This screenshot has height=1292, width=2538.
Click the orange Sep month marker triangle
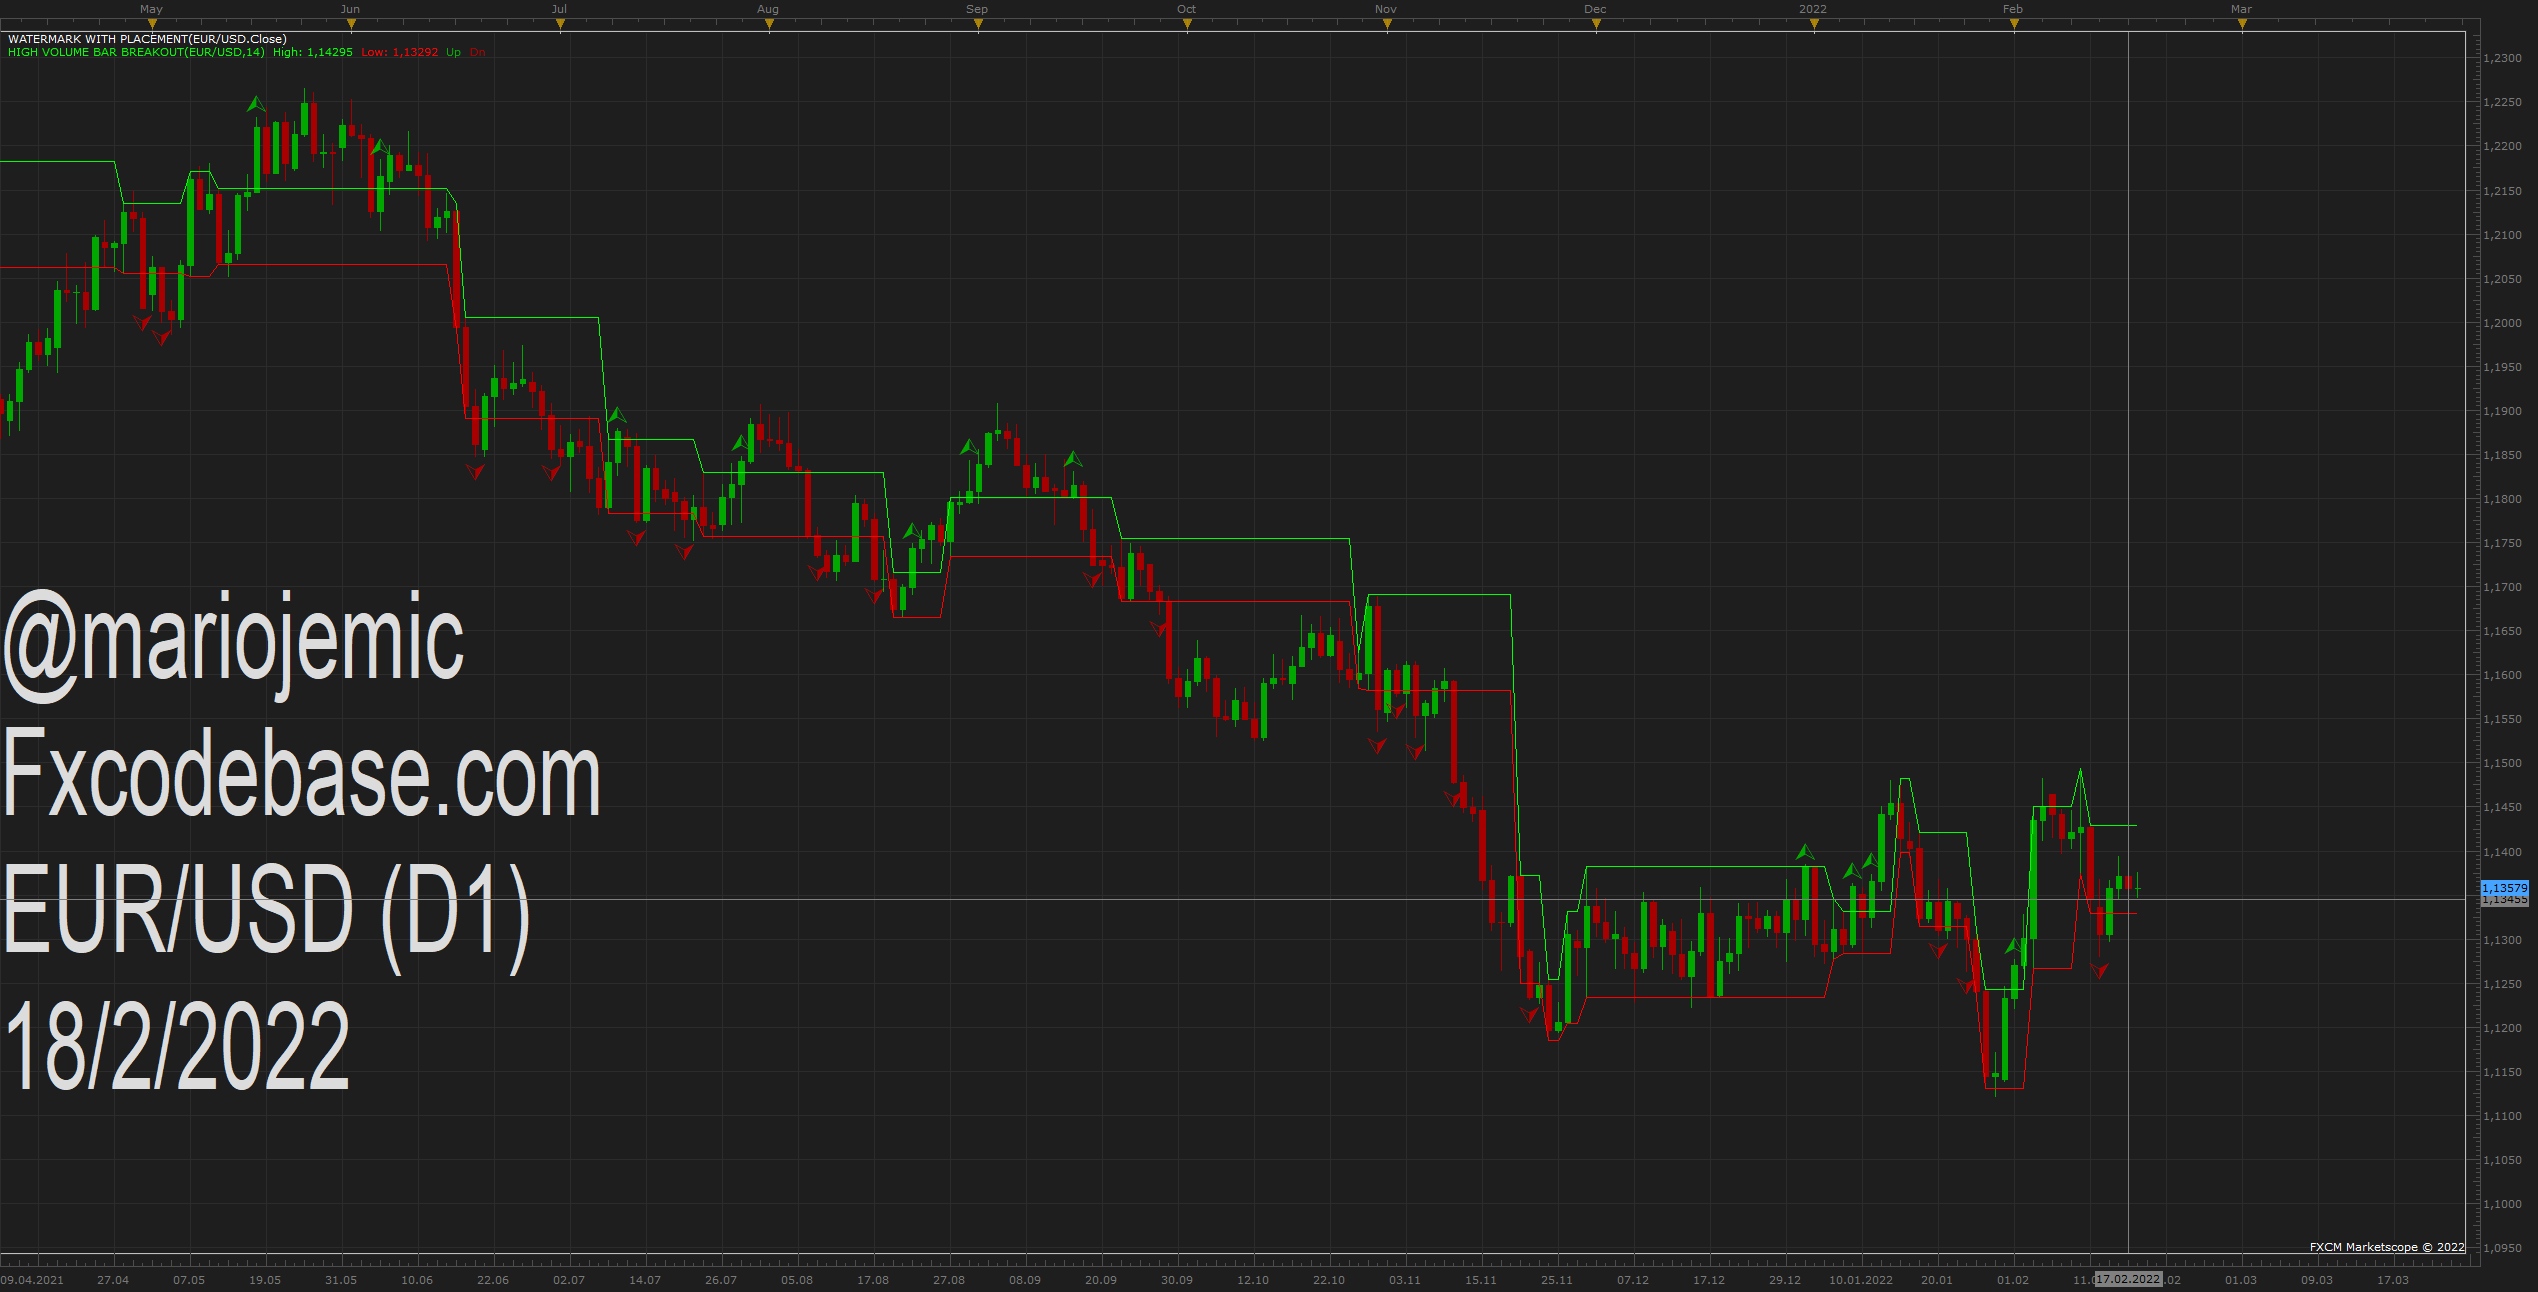point(978,24)
